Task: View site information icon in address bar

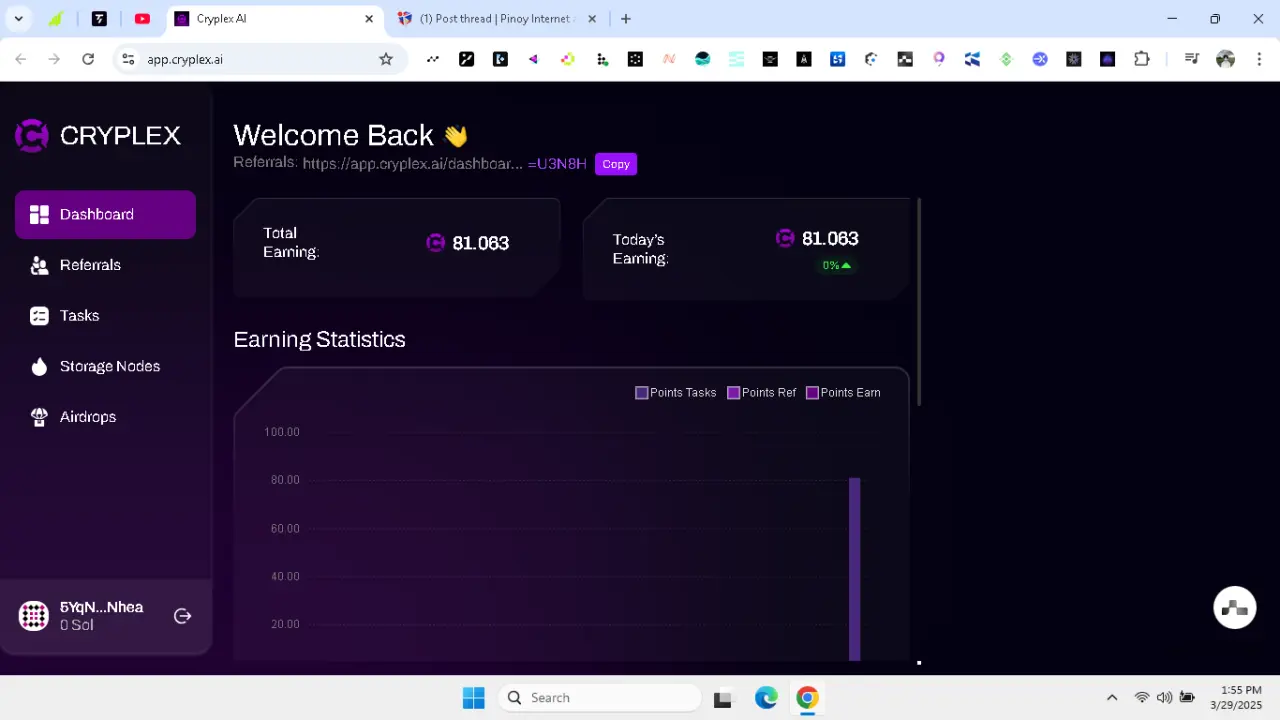Action: click(128, 59)
